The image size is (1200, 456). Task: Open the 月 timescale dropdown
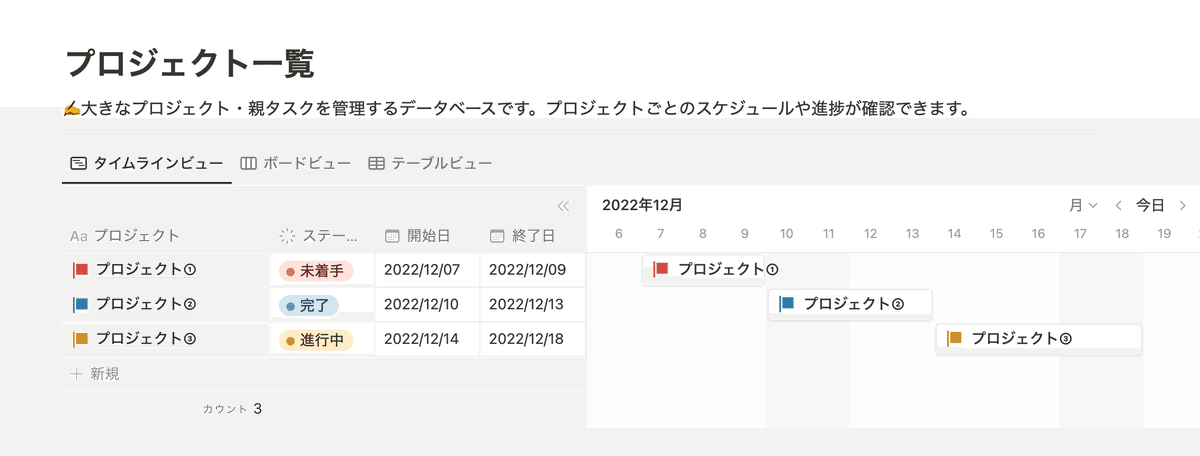click(x=1082, y=206)
